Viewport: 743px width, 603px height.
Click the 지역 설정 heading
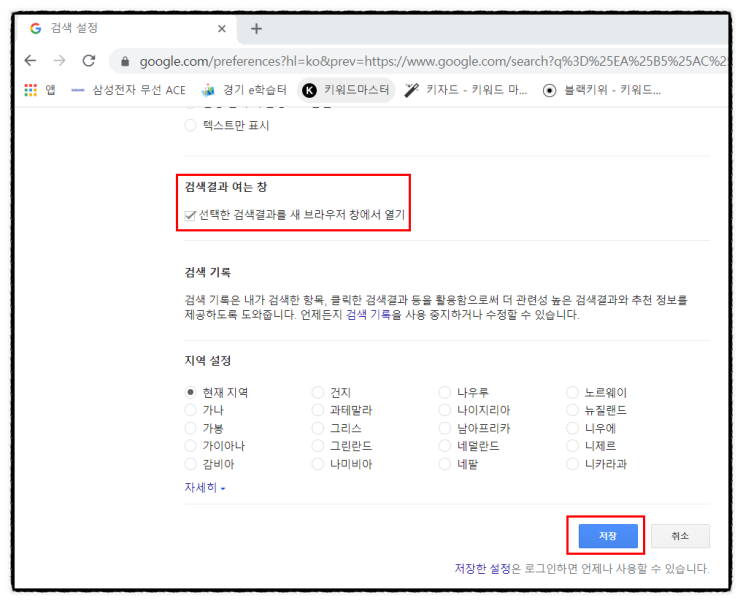pos(208,360)
